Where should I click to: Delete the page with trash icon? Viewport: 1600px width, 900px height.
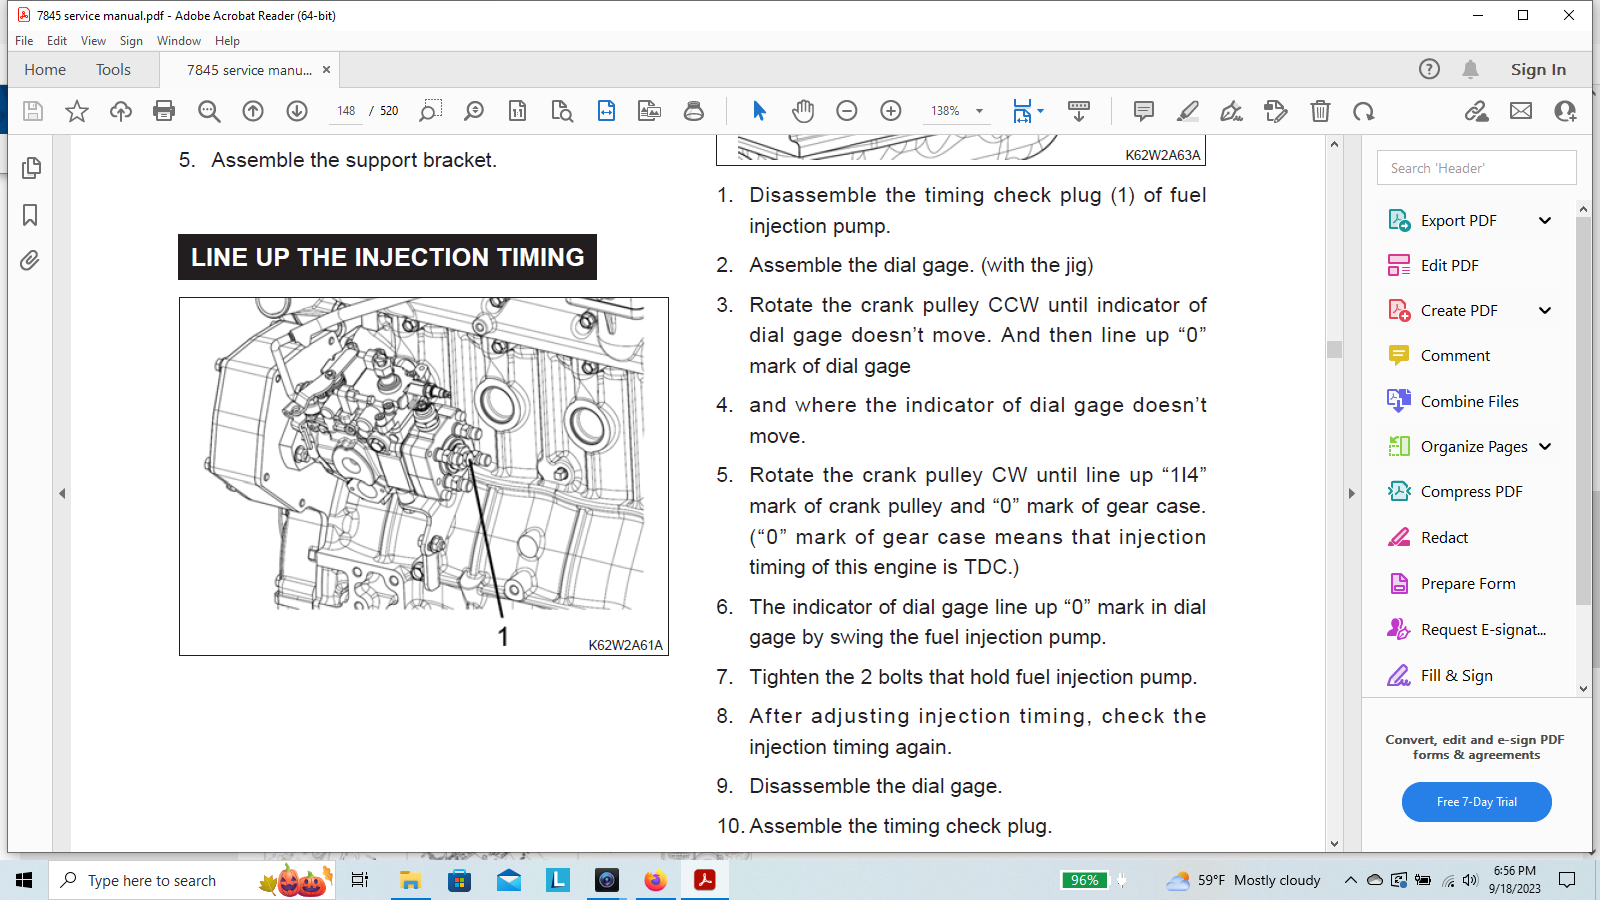(x=1321, y=111)
